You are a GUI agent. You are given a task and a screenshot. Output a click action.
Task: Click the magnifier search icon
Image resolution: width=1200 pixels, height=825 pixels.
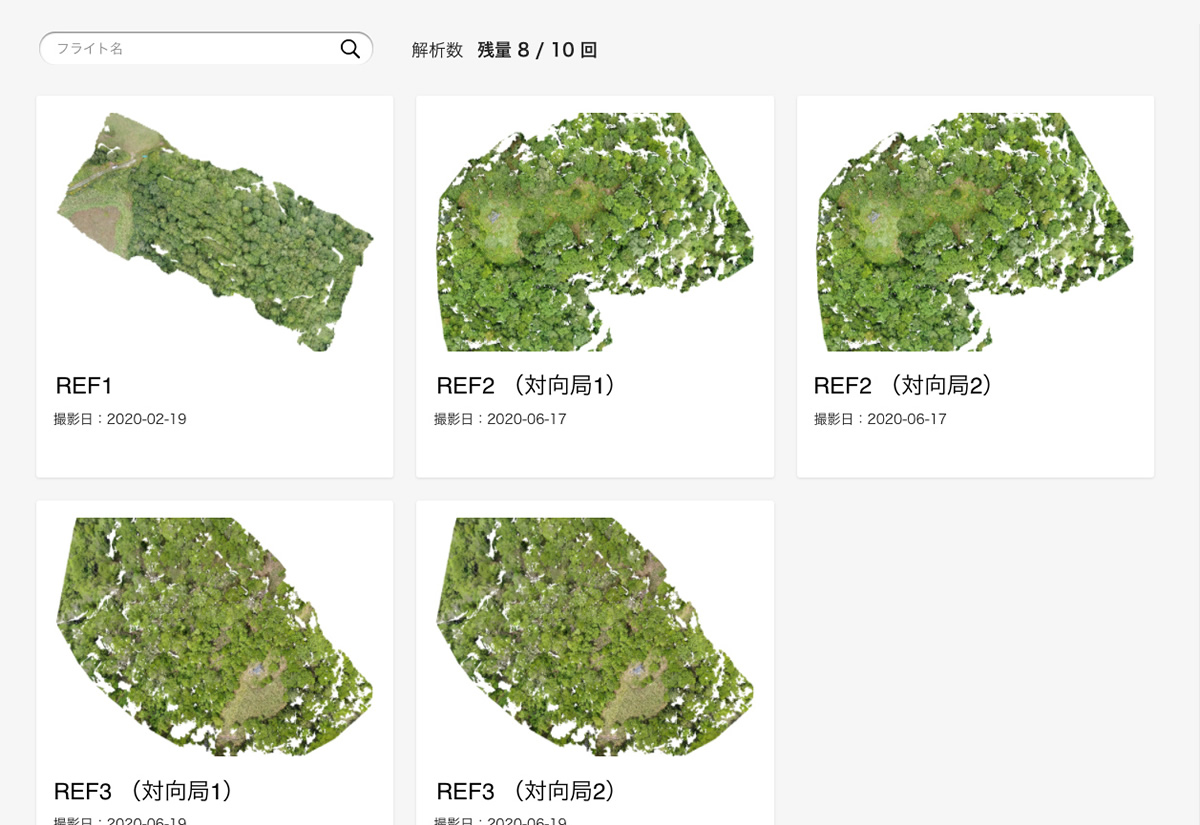point(350,48)
